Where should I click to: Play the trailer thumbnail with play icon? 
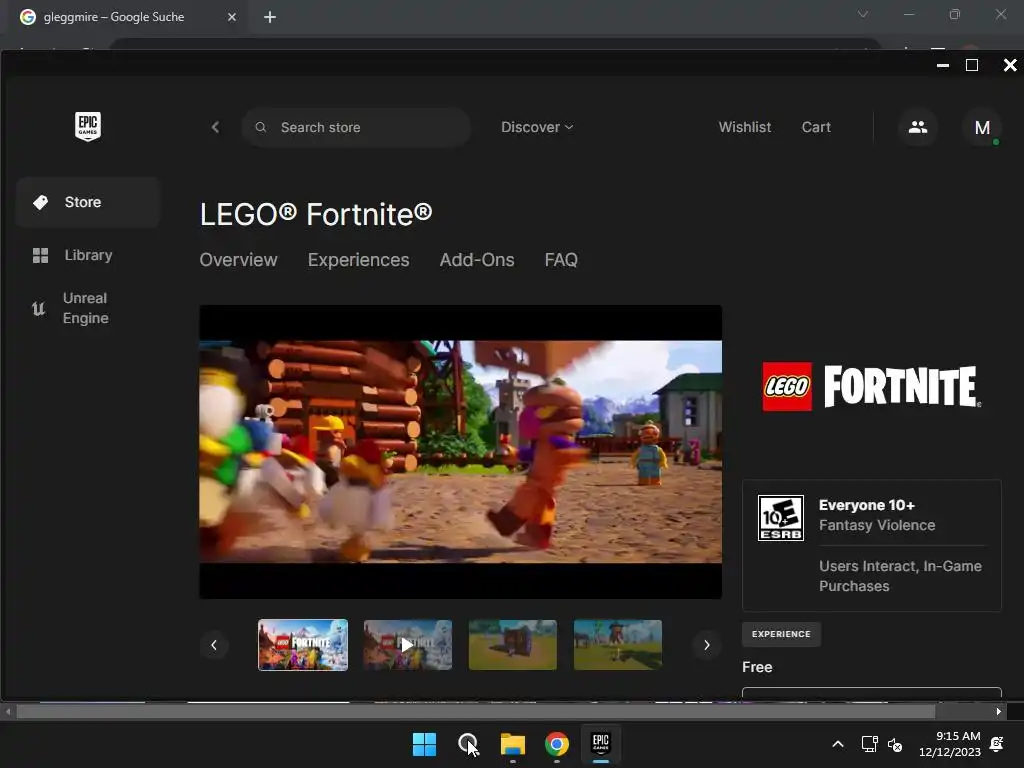408,645
